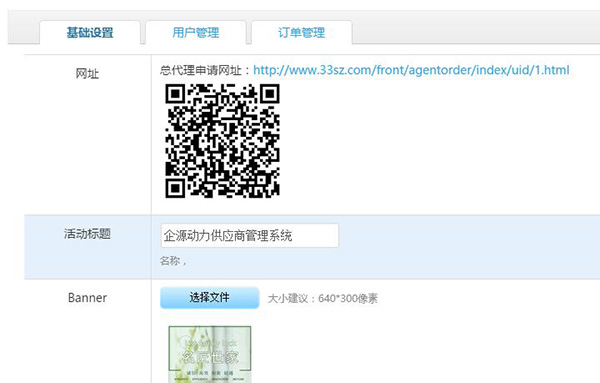Click the uploaded Banner thumbnail
600x383 pixels.
point(210,354)
